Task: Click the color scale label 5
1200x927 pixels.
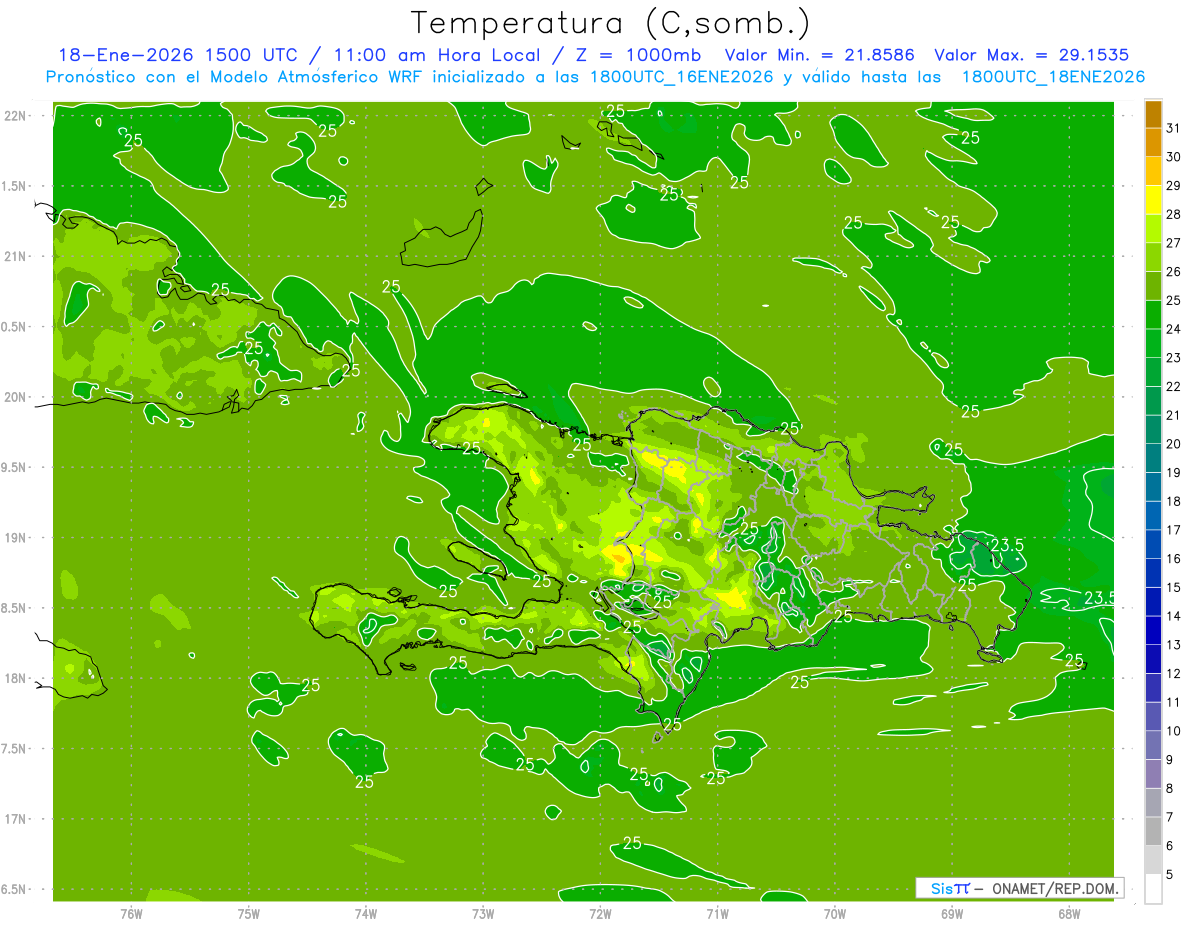Action: [x=1170, y=874]
